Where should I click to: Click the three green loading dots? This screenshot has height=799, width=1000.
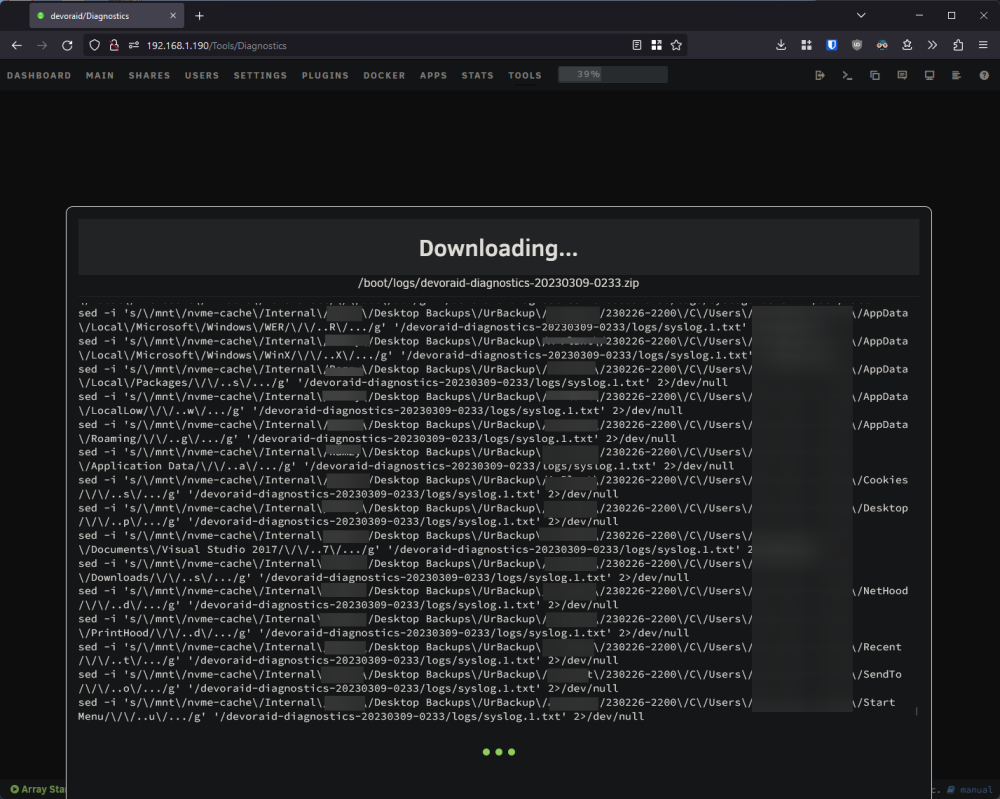pos(499,752)
